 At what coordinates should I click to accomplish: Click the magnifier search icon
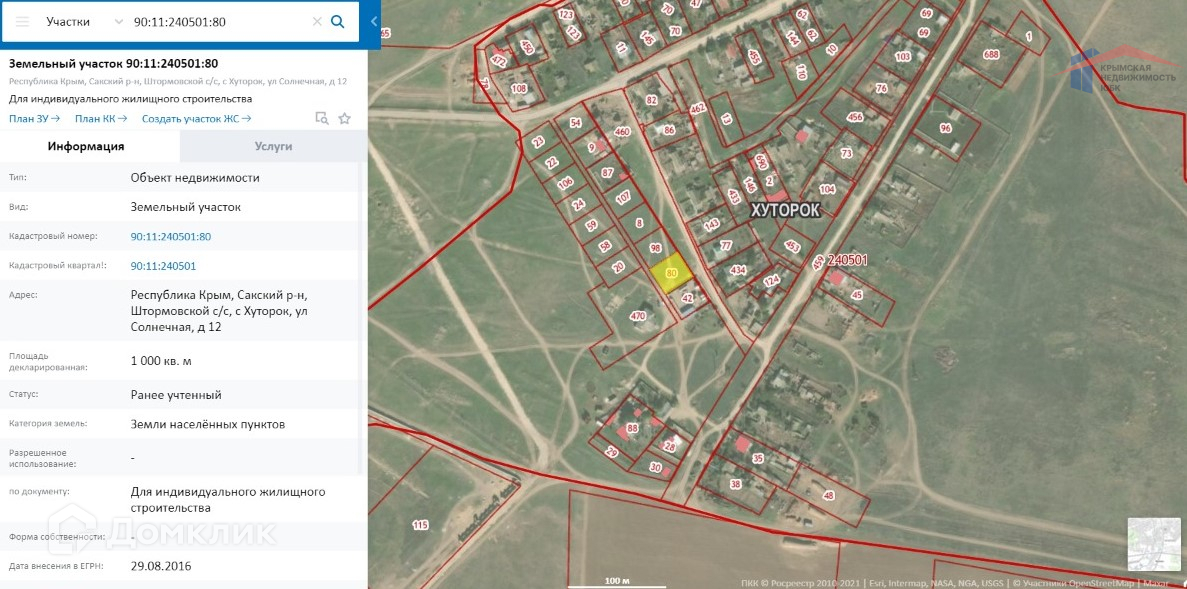(338, 22)
